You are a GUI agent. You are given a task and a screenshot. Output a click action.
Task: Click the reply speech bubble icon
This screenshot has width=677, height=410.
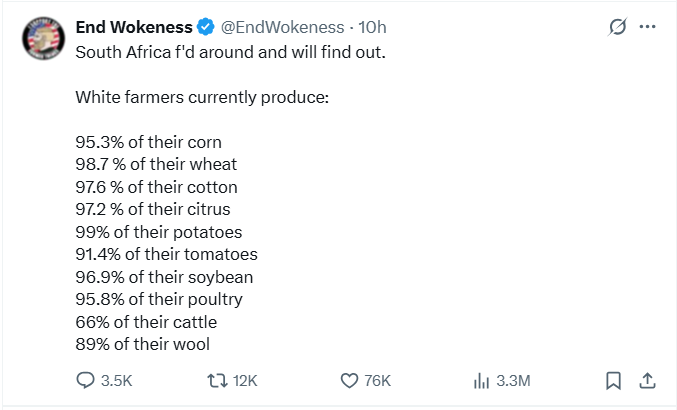point(86,380)
